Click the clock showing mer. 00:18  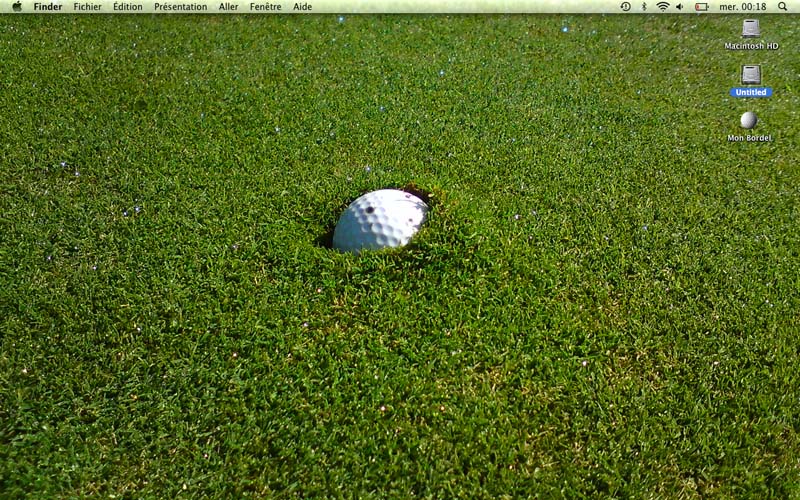point(742,7)
